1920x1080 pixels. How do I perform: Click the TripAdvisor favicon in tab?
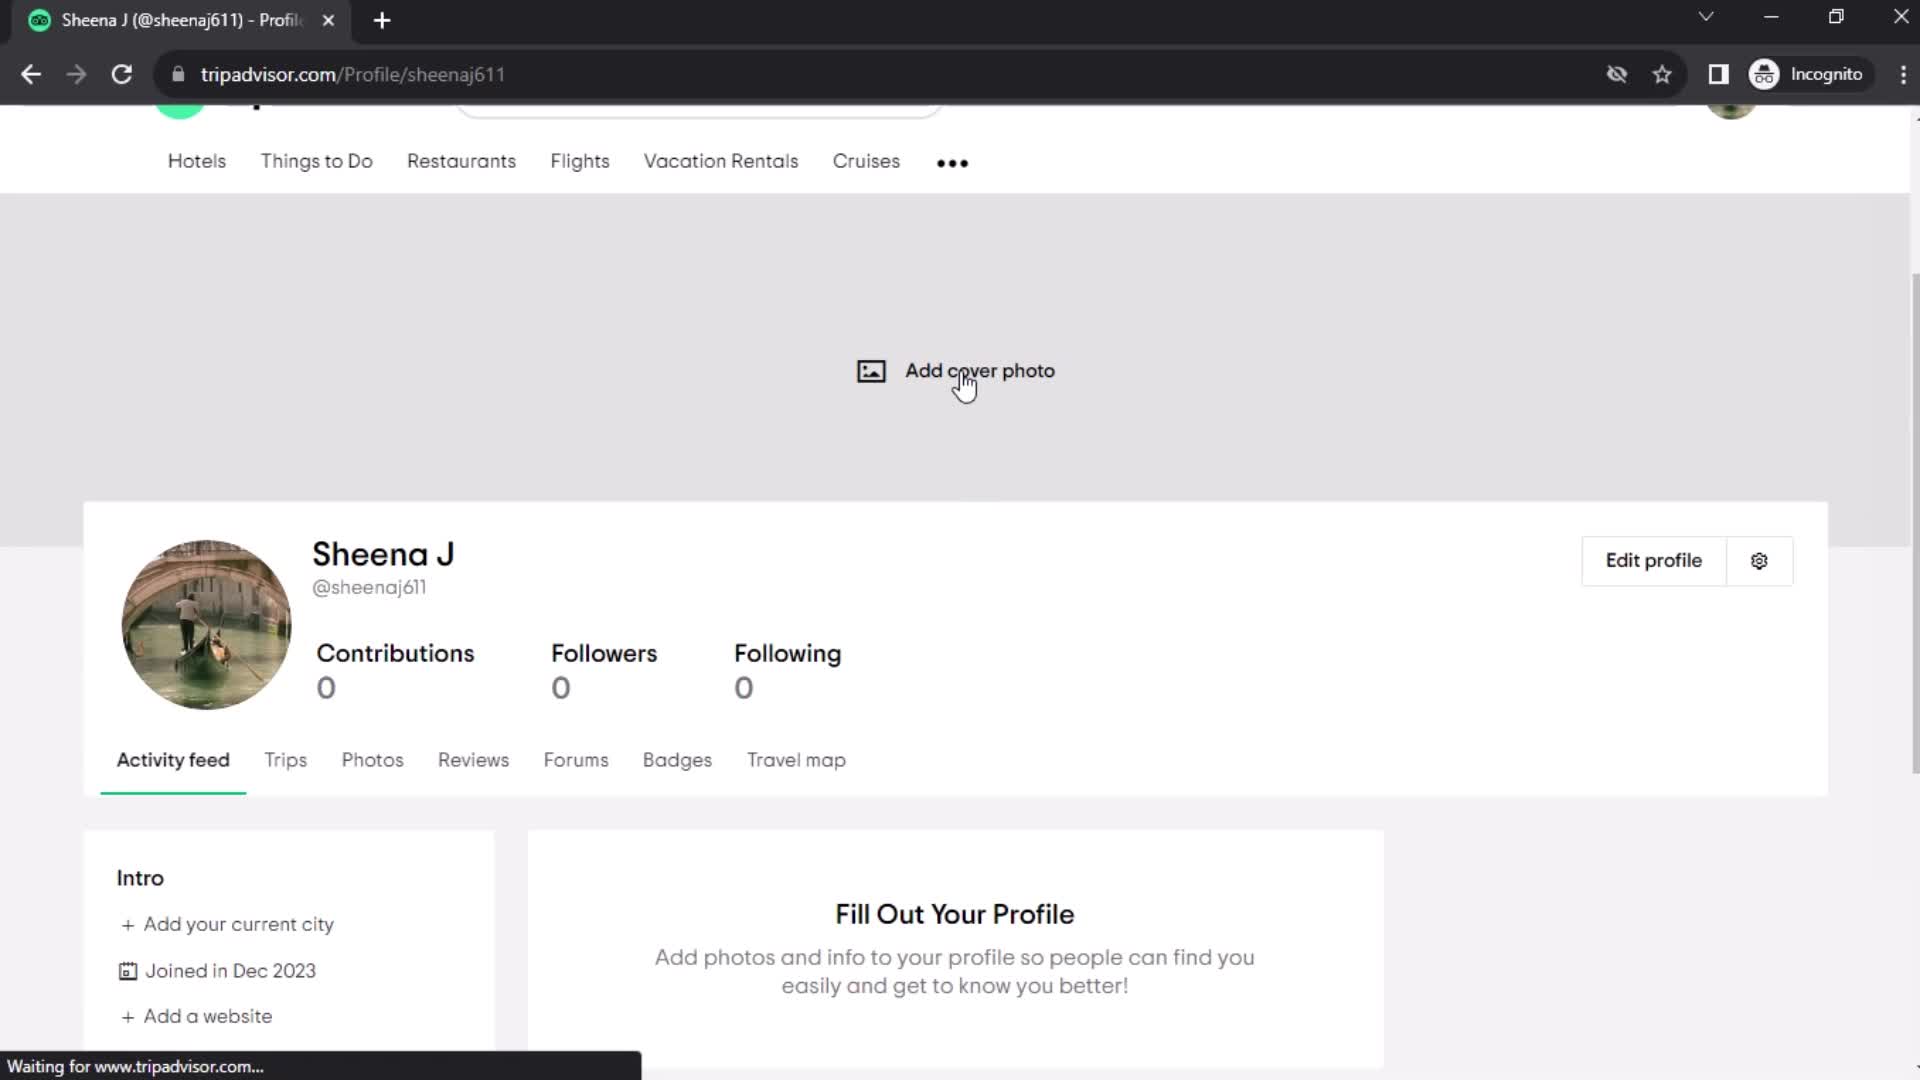[x=38, y=20]
